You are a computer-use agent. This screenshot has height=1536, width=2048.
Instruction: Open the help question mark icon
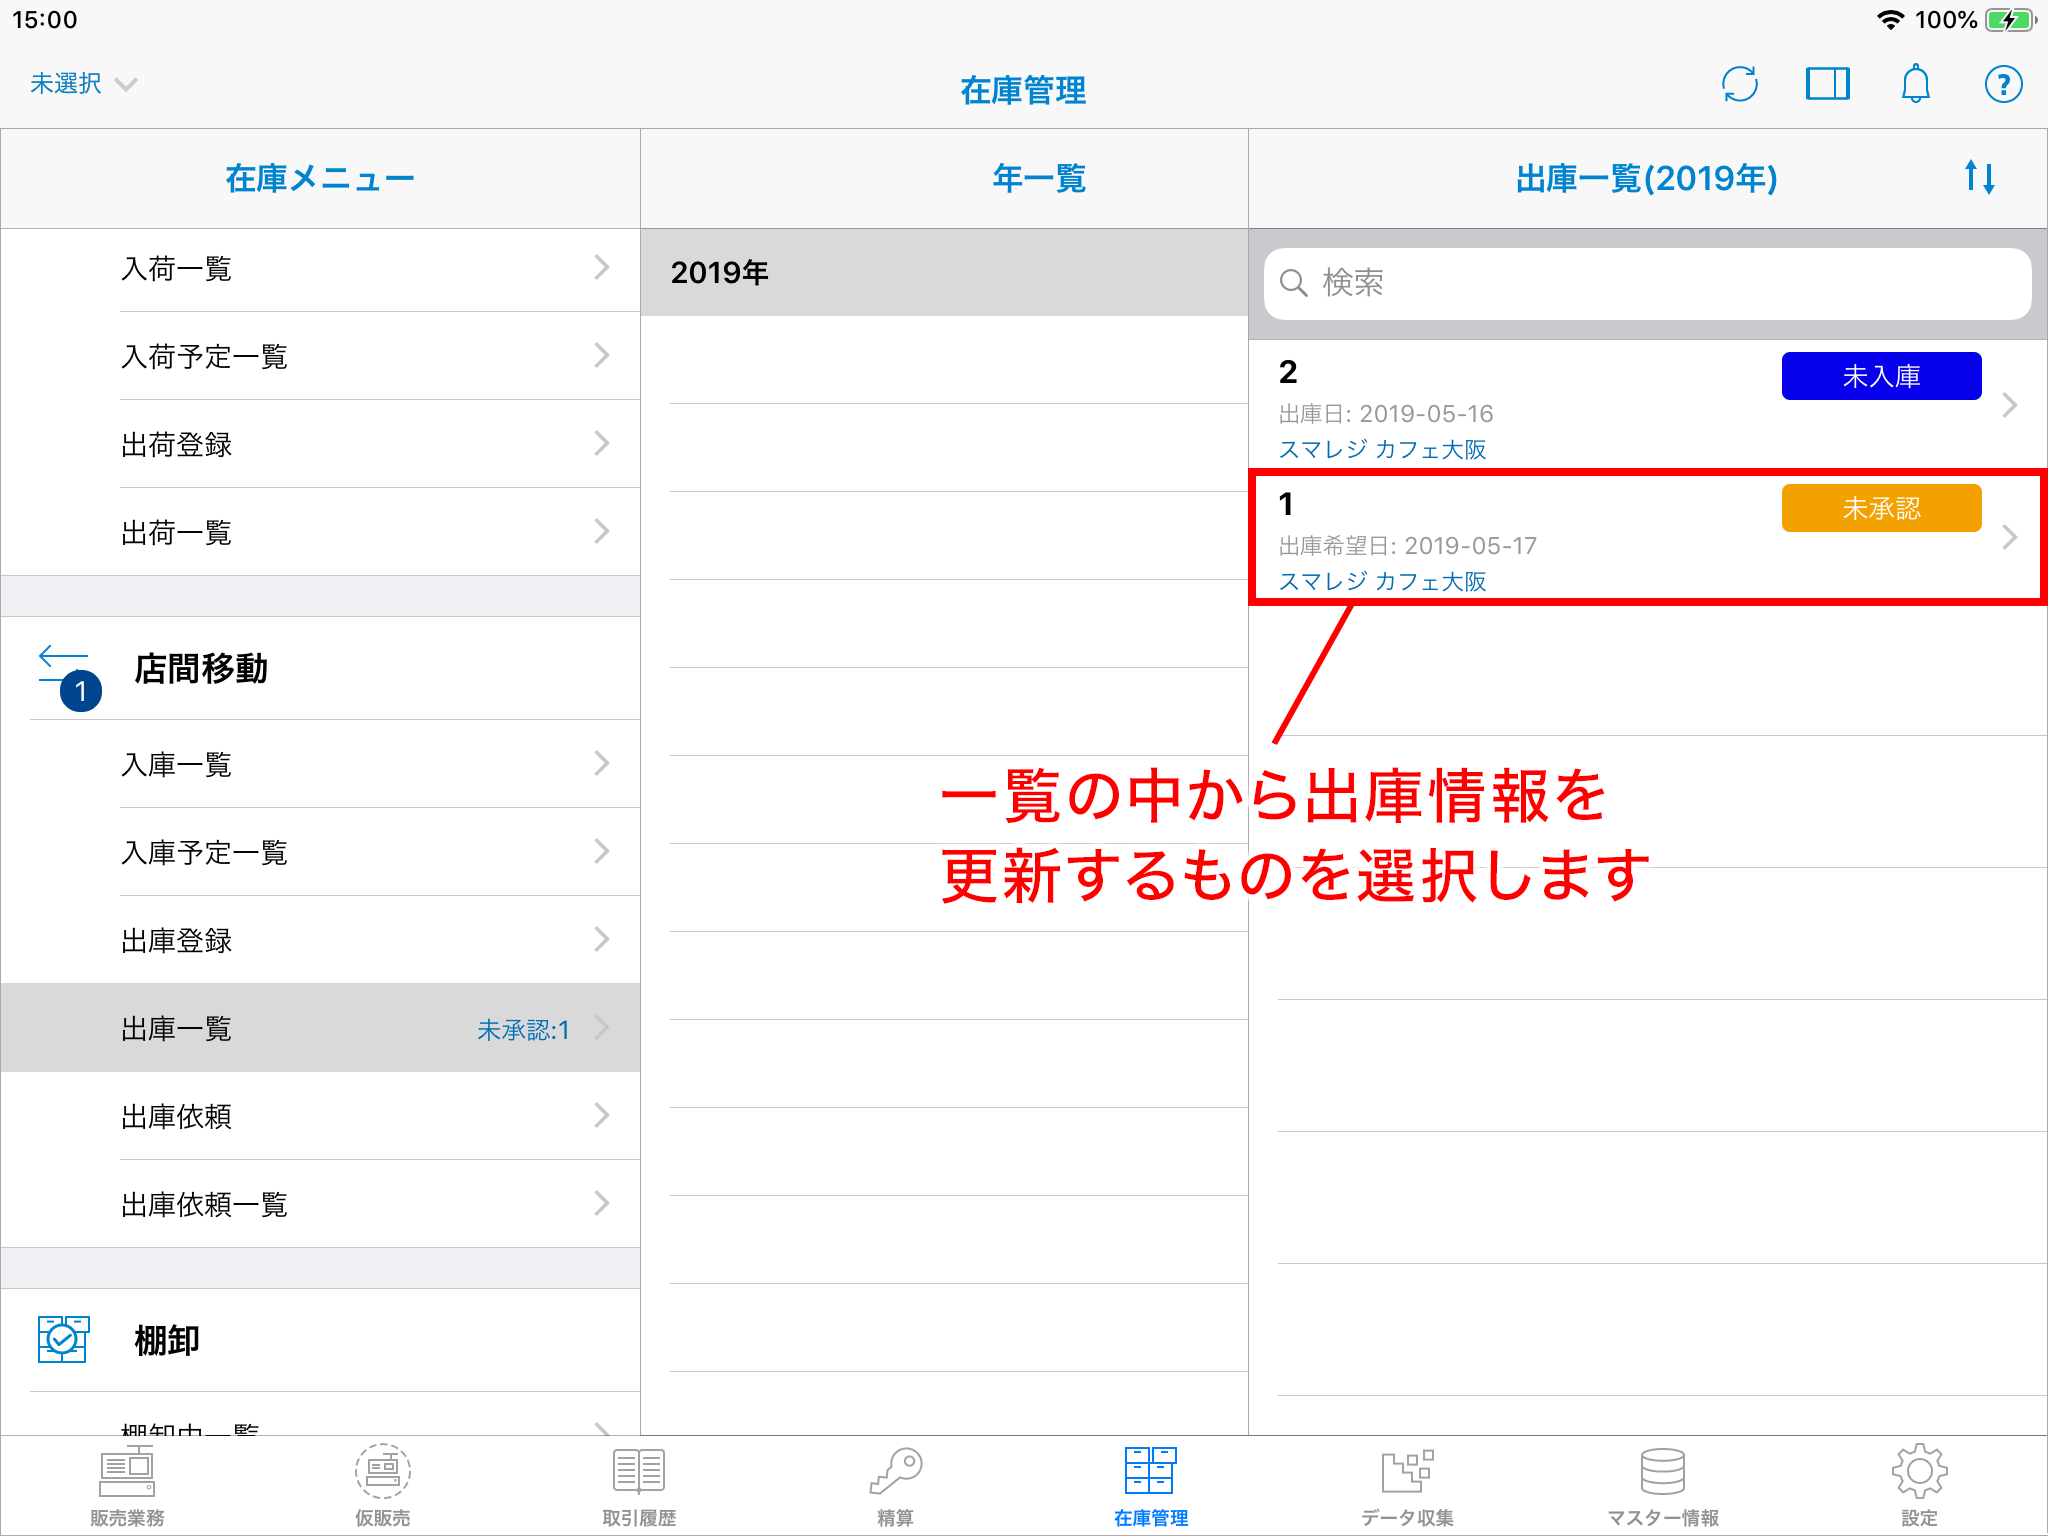tap(2003, 84)
